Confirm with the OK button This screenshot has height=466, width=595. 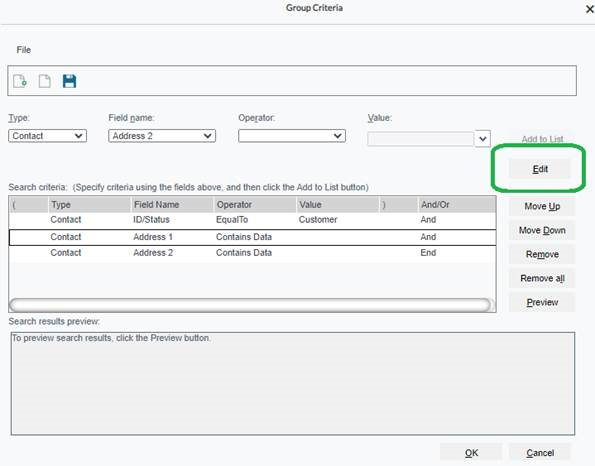tap(471, 453)
